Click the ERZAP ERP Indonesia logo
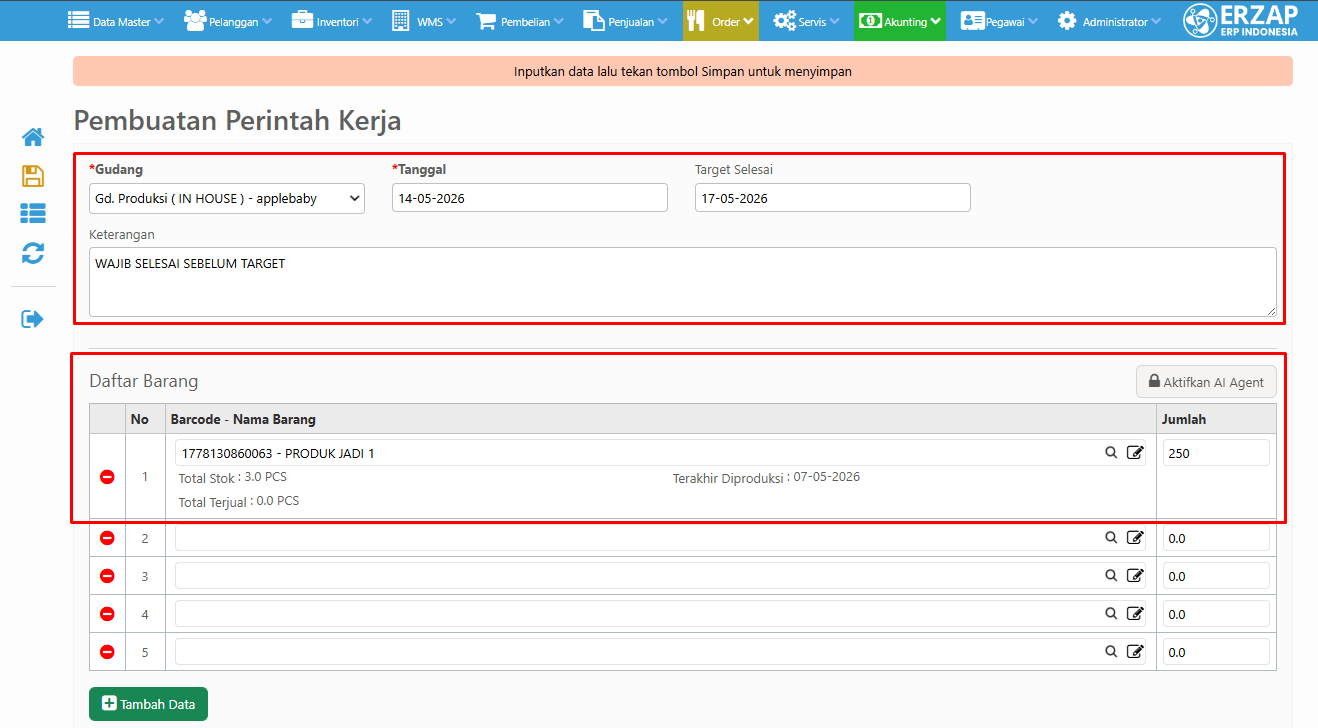 (1240, 20)
